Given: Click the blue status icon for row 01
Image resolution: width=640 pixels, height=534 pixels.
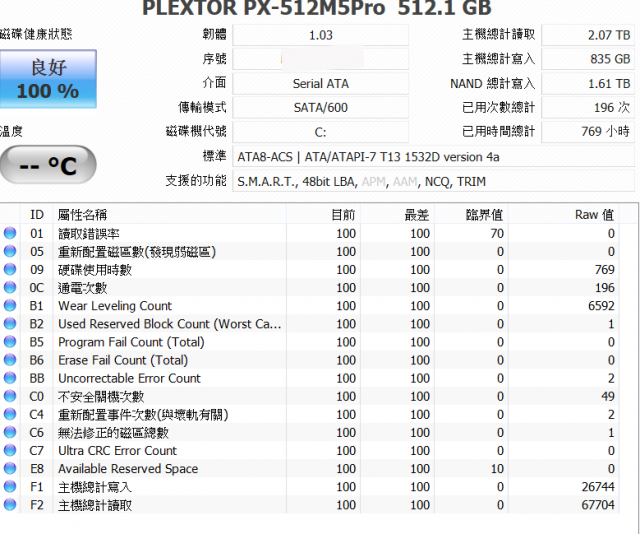Looking at the screenshot, I should (10, 233).
